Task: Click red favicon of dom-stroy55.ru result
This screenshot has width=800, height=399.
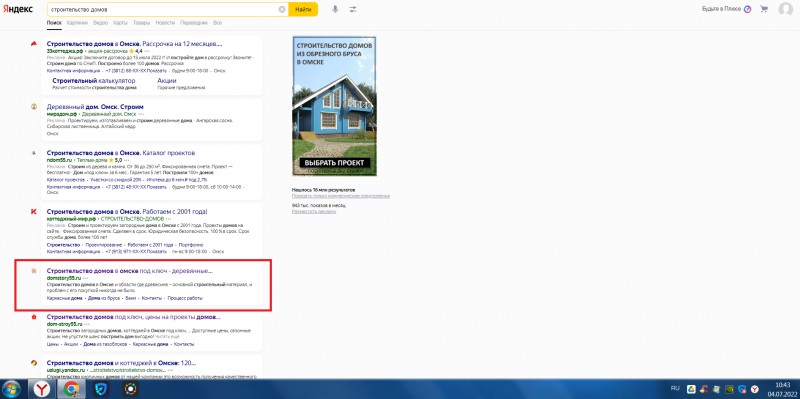Action: (x=34, y=317)
